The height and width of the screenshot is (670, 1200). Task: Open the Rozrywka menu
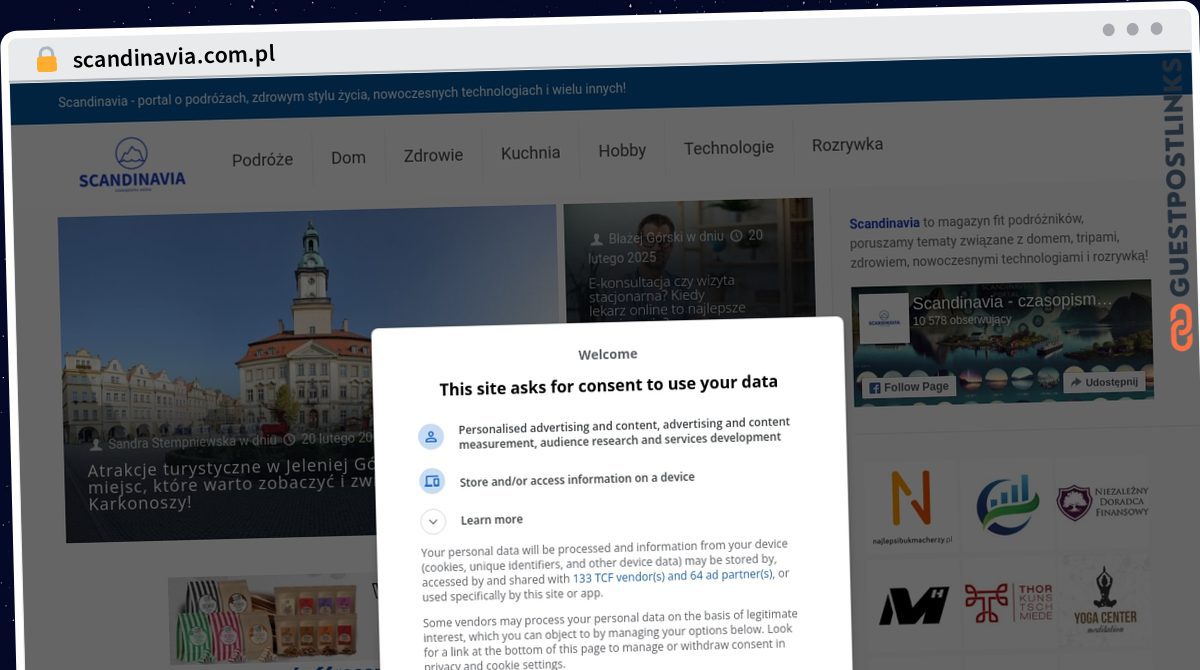click(847, 144)
